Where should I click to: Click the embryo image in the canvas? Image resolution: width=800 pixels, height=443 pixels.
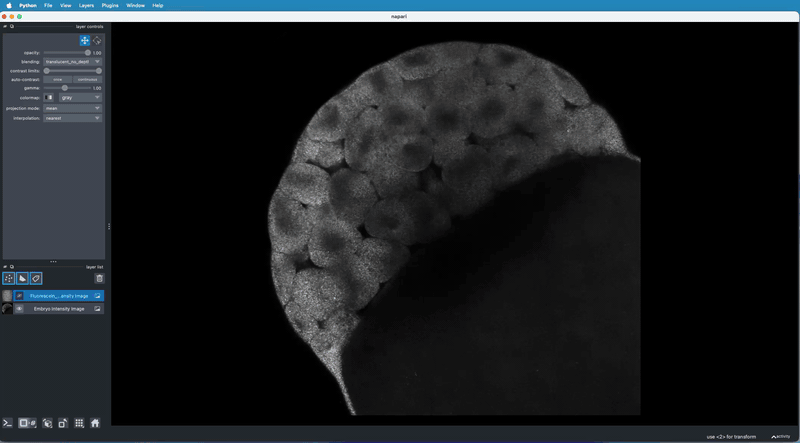(454, 228)
